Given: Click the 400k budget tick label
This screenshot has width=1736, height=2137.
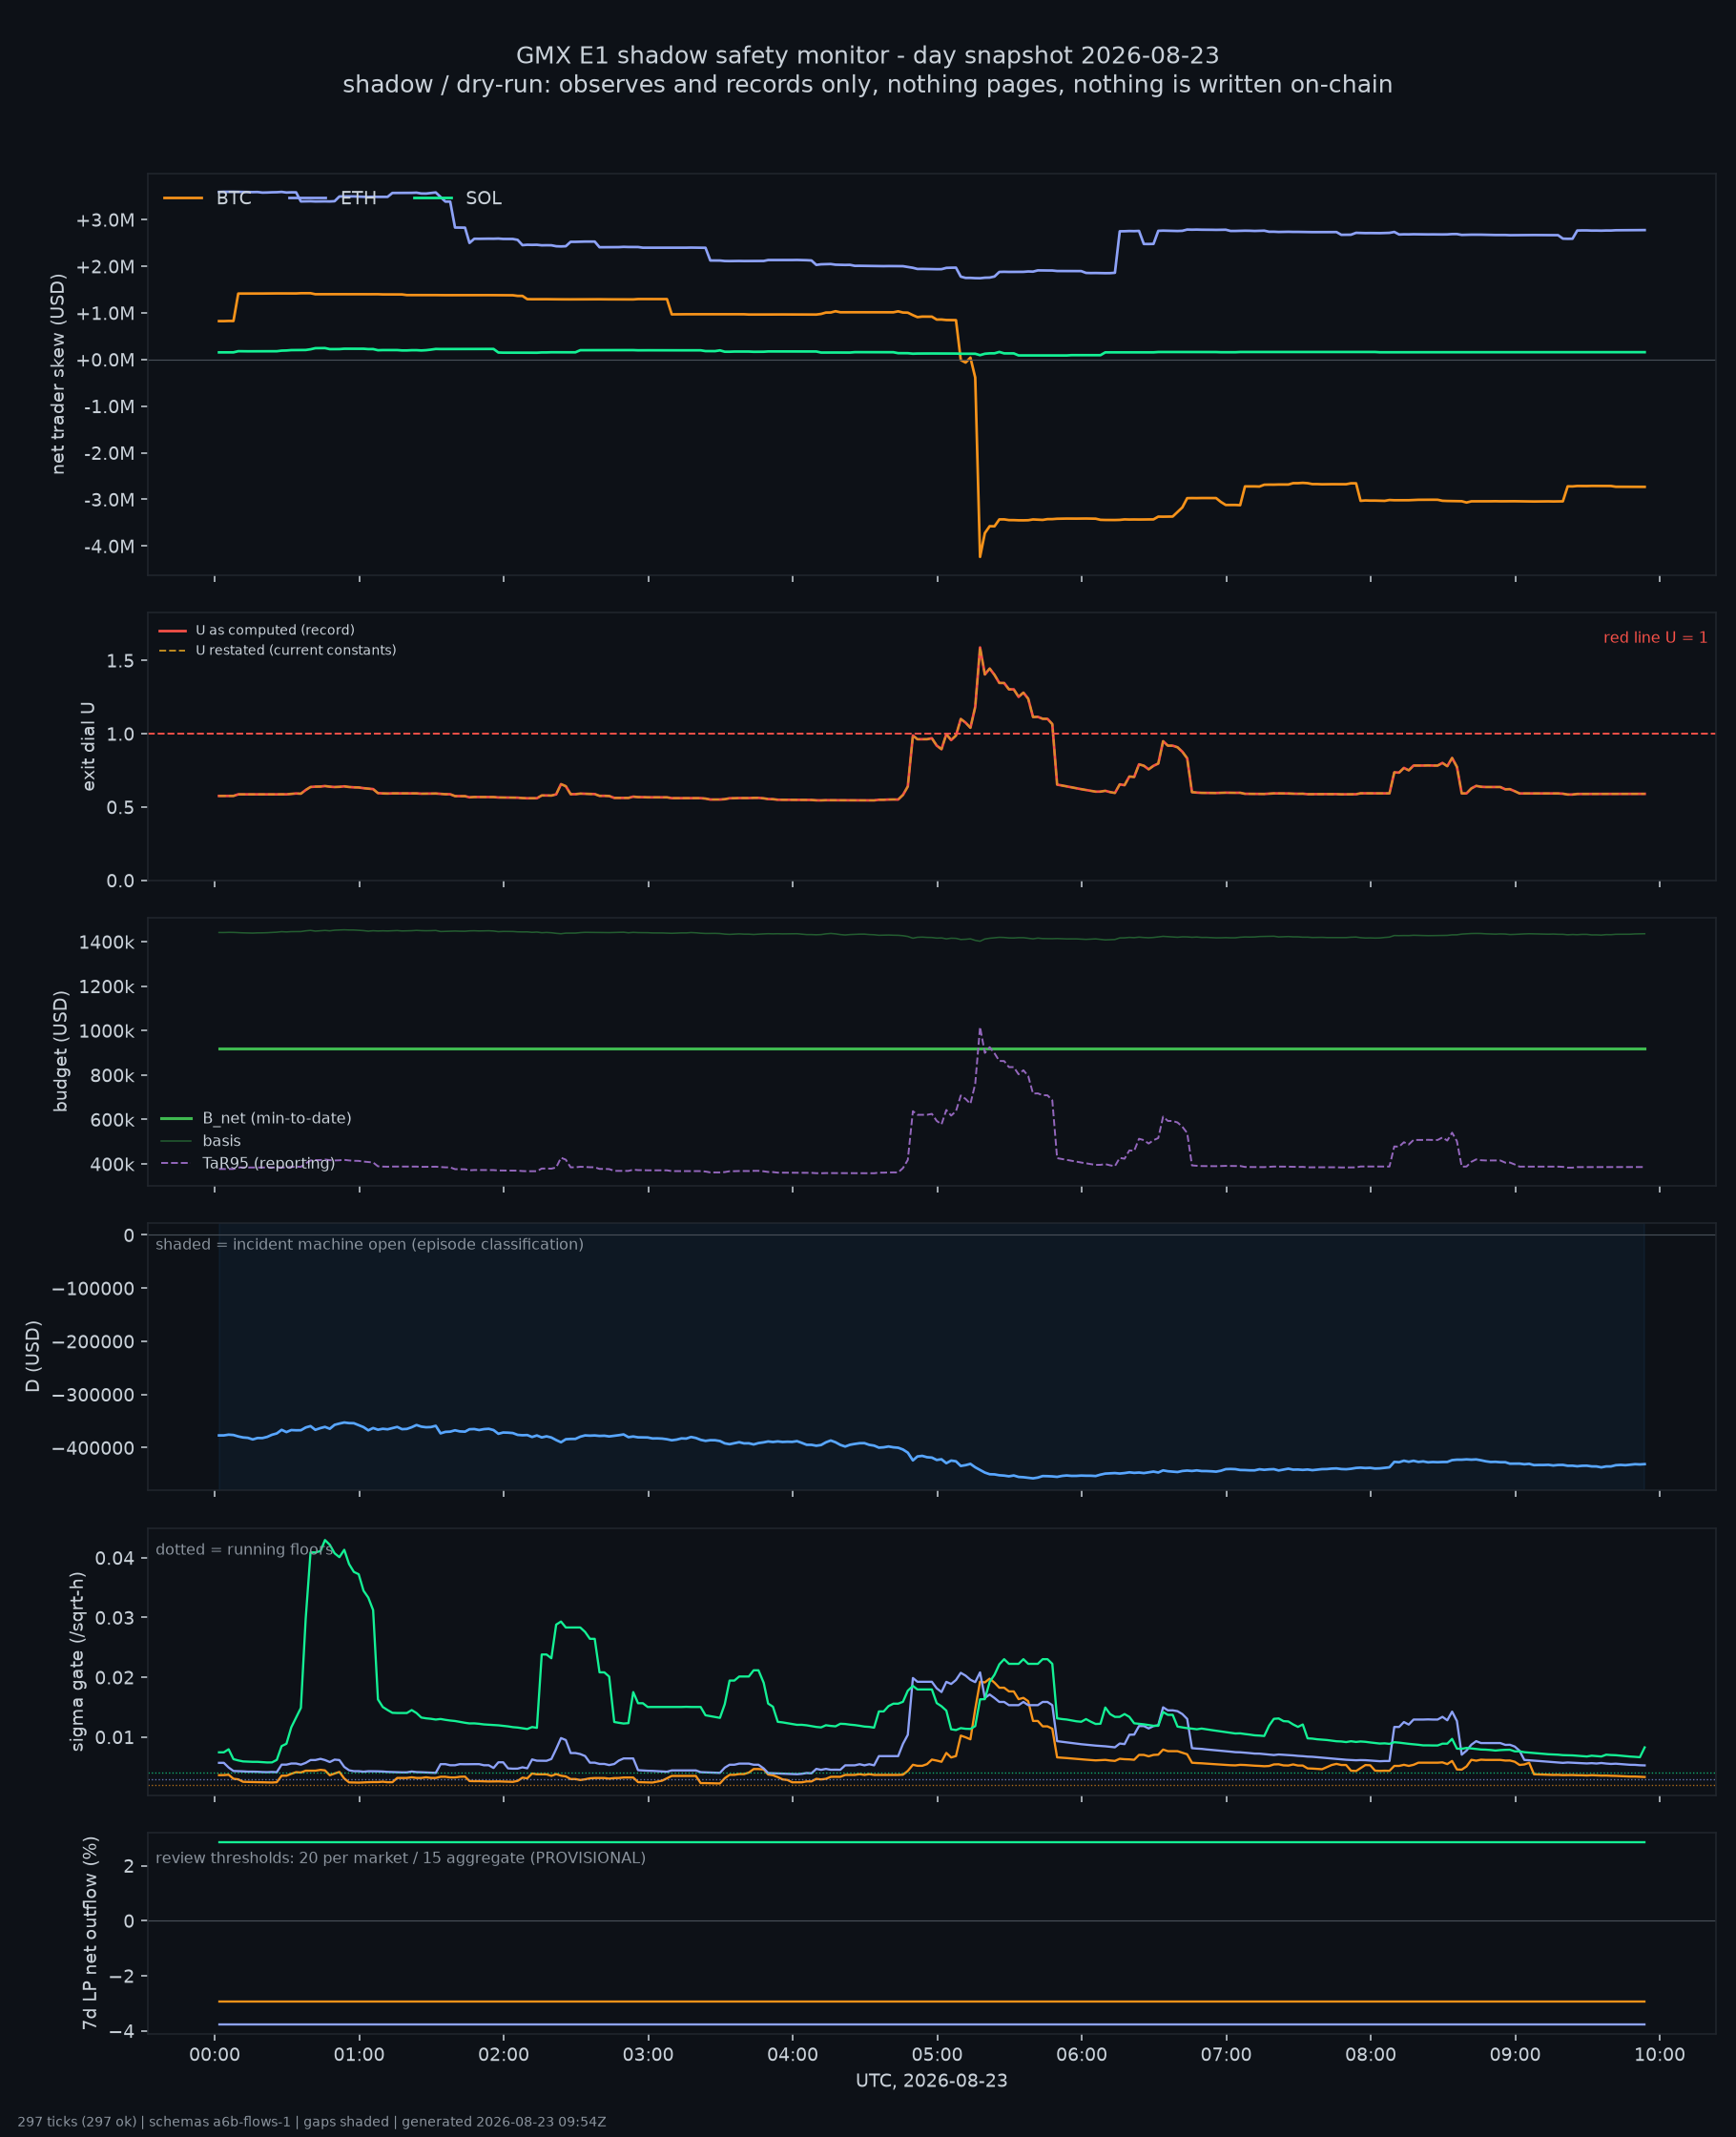Looking at the screenshot, I should tap(112, 1164).
